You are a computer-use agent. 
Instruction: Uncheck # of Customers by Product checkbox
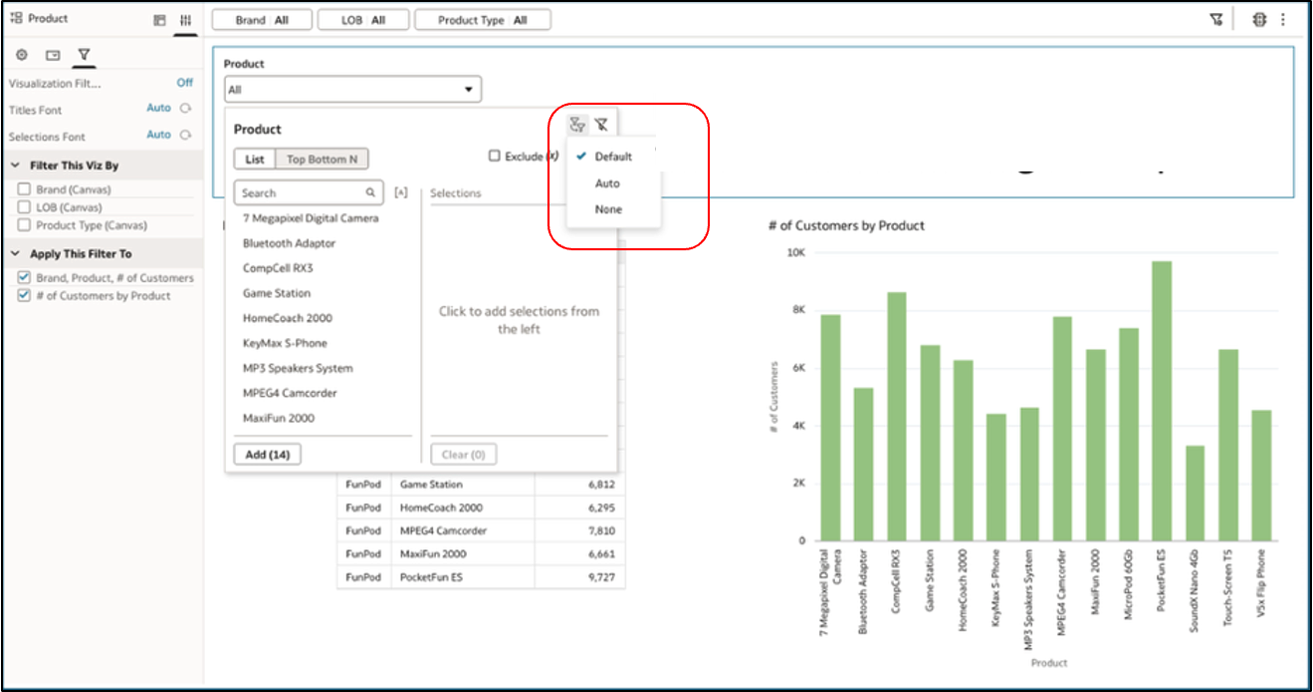click(x=24, y=296)
